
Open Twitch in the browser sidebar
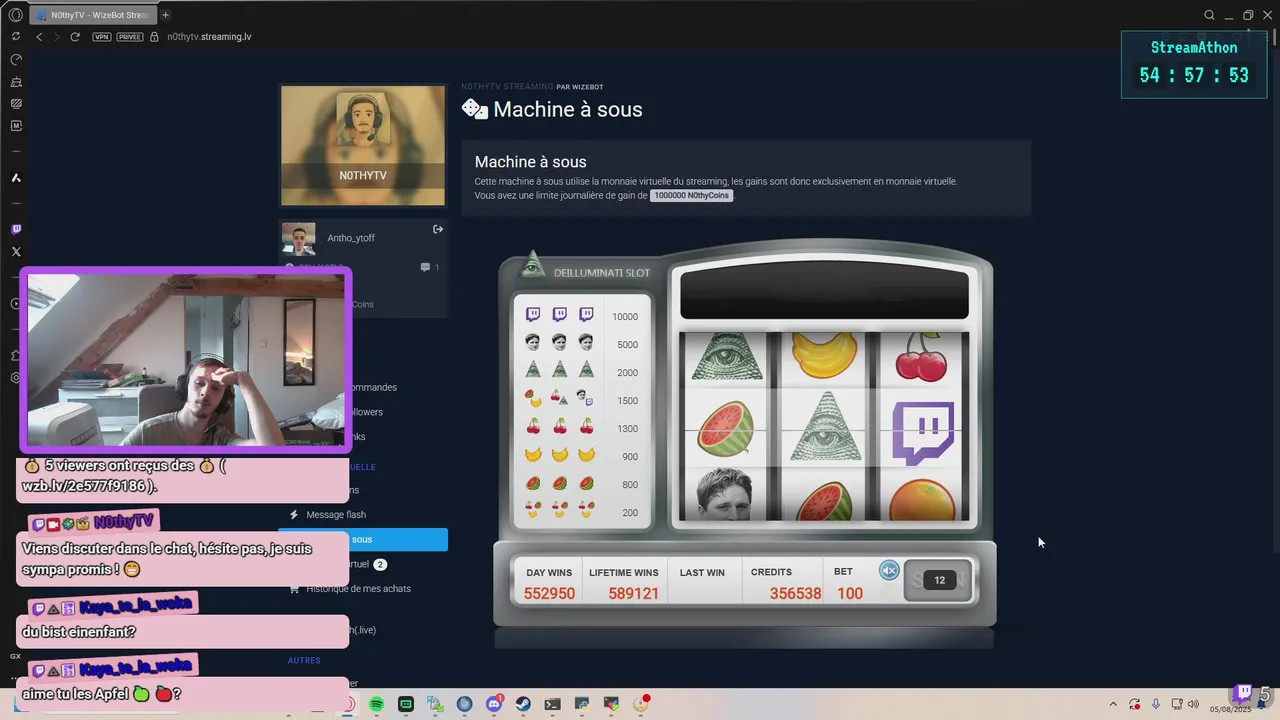[x=16, y=229]
